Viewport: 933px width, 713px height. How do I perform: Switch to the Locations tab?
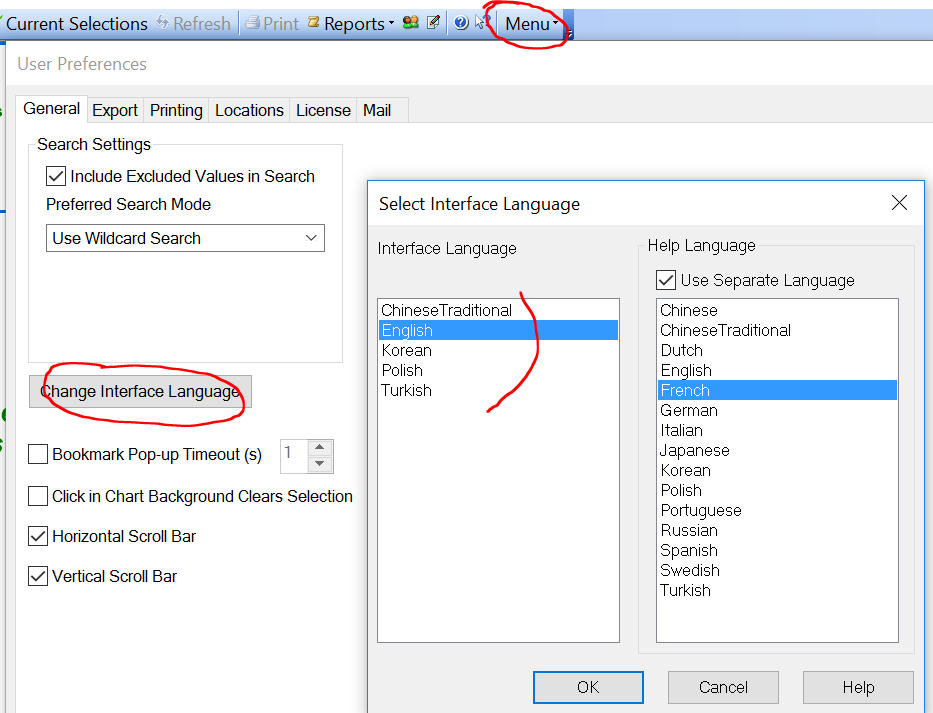(x=249, y=110)
